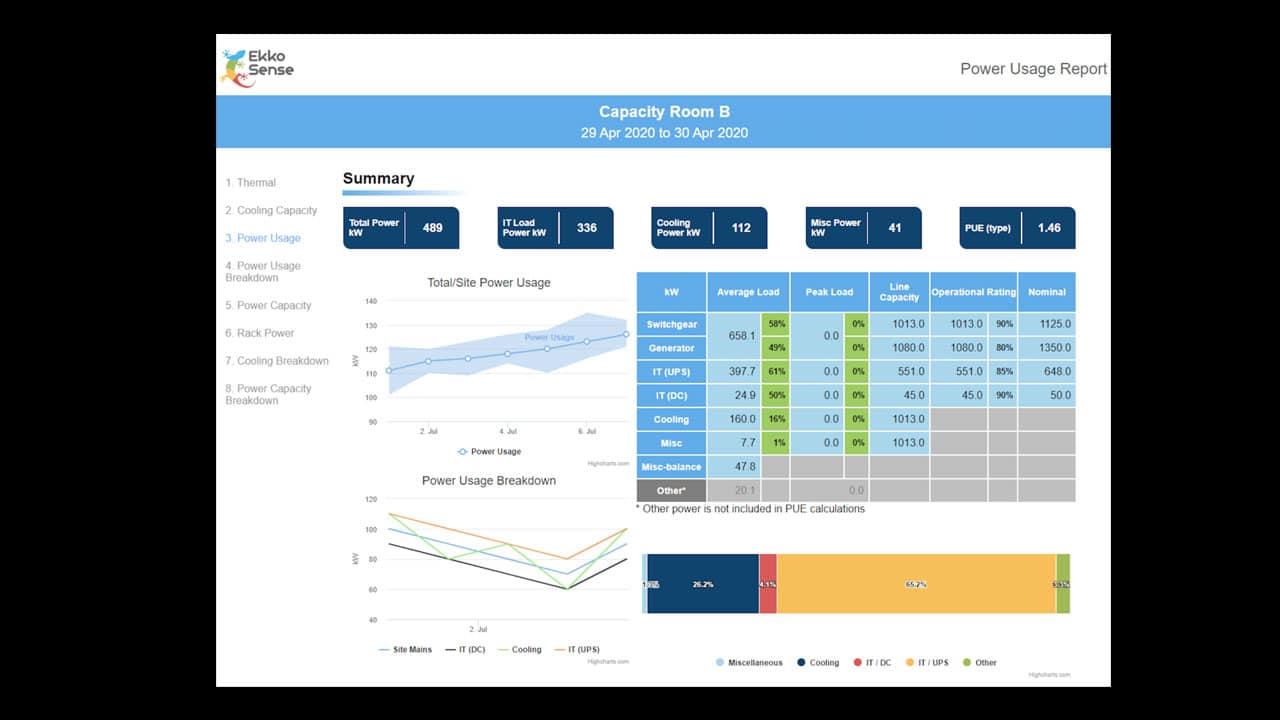Click the Power Usage Breakdown chart title
1280x720 pixels.
click(489, 481)
